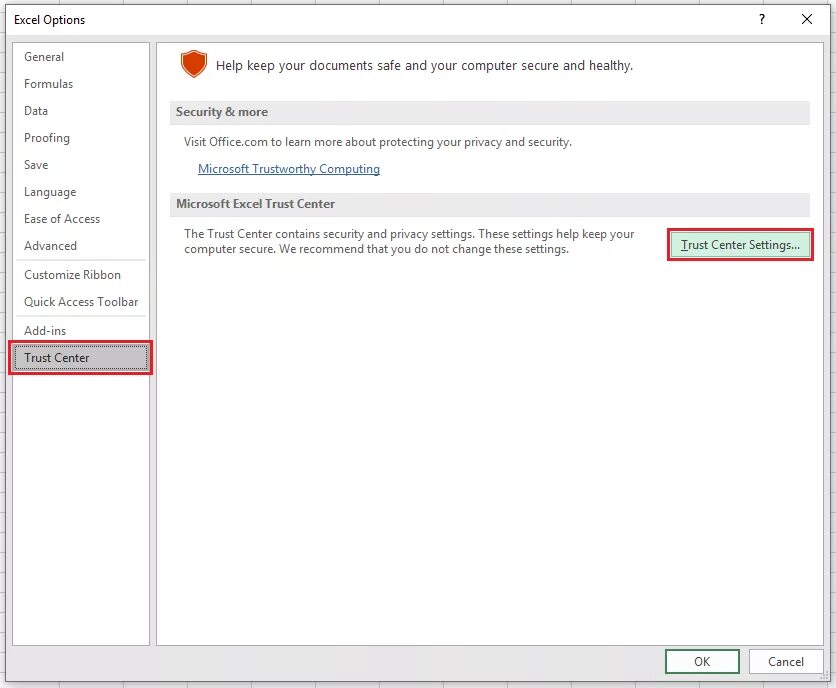Screen dimensions: 836x688
Task: Open Trust Center Settings
Action: click(740, 245)
